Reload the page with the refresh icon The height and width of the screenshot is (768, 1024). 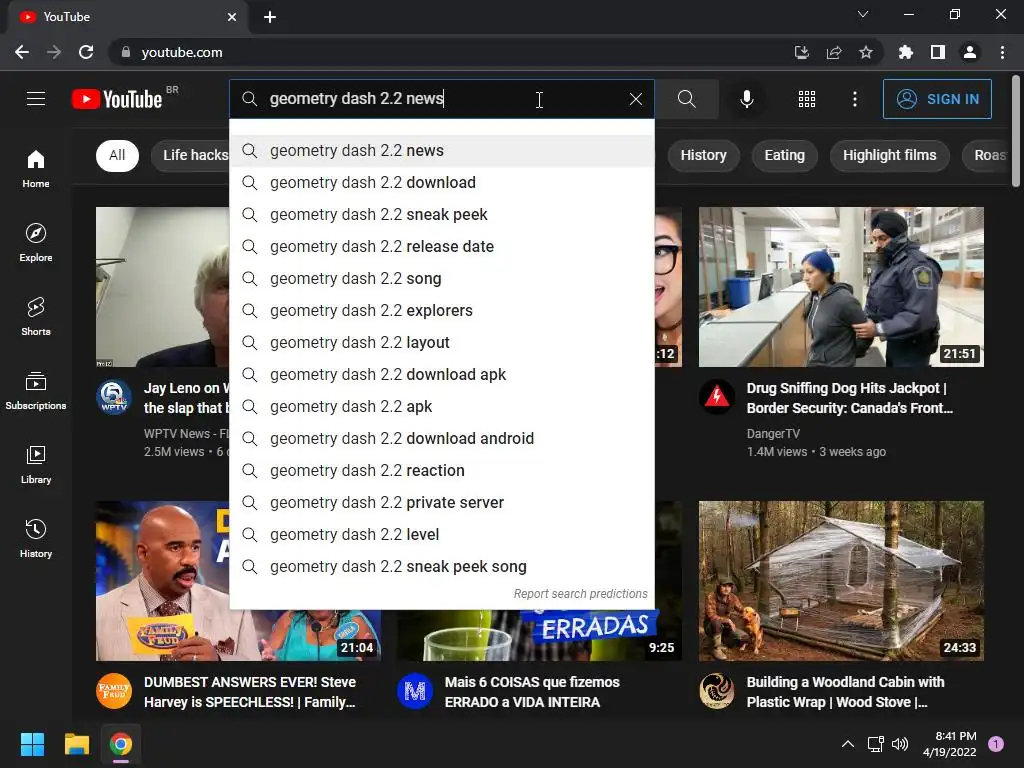[86, 52]
